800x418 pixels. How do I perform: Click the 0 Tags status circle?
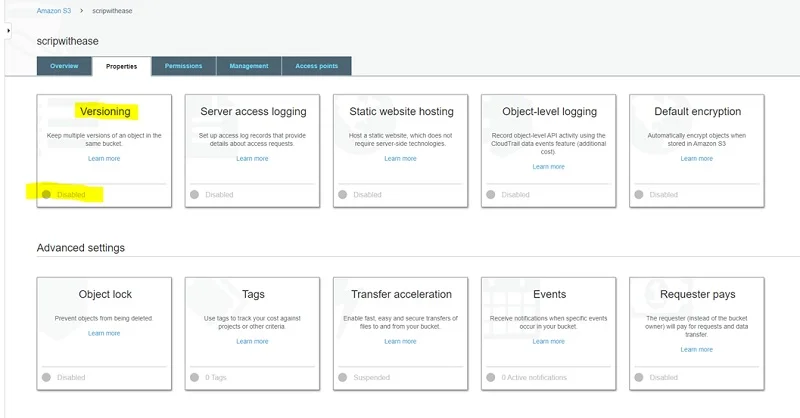(194, 377)
